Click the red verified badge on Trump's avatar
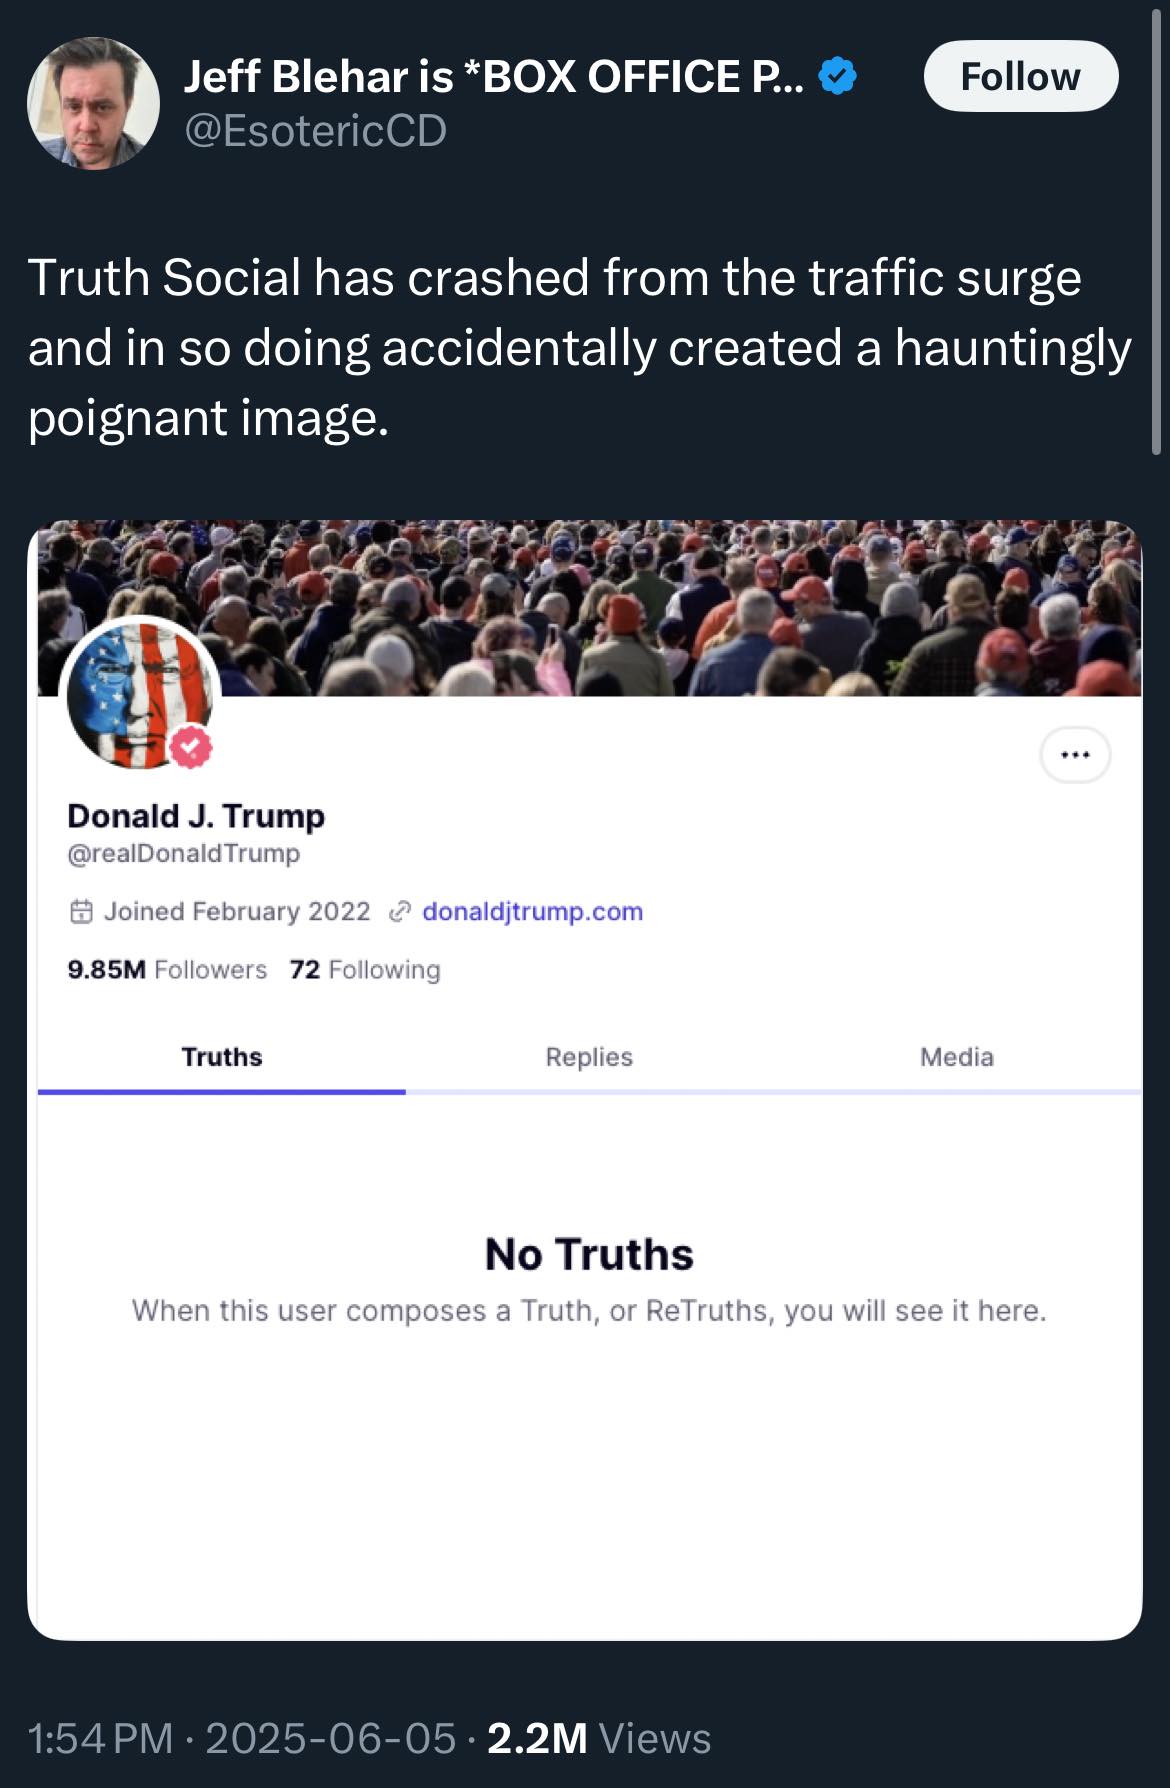Screen dimensions: 1170x1788 click(x=191, y=748)
